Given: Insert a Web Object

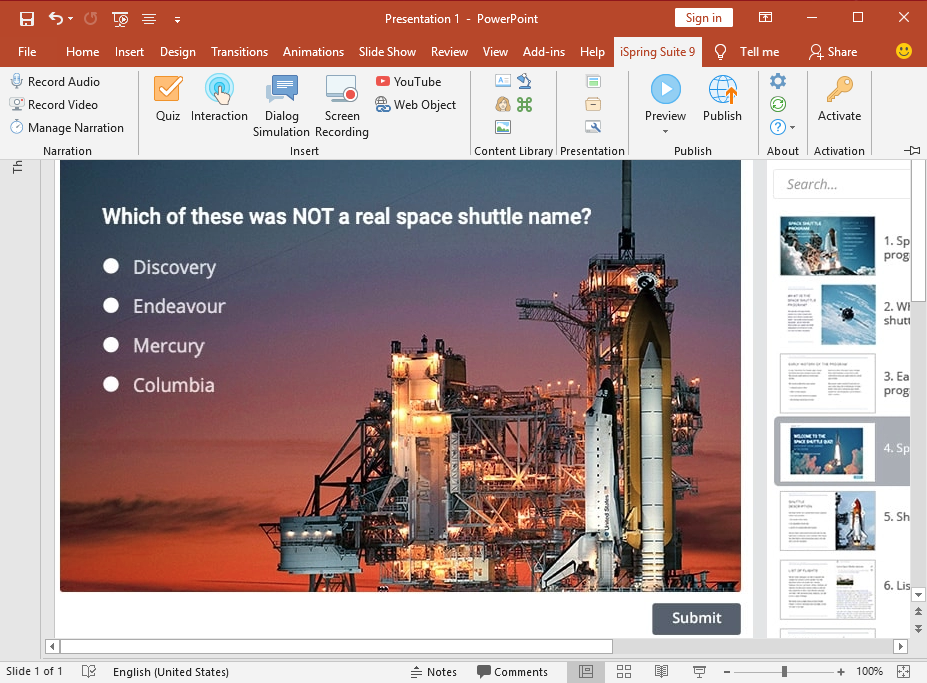Looking at the screenshot, I should click(415, 105).
